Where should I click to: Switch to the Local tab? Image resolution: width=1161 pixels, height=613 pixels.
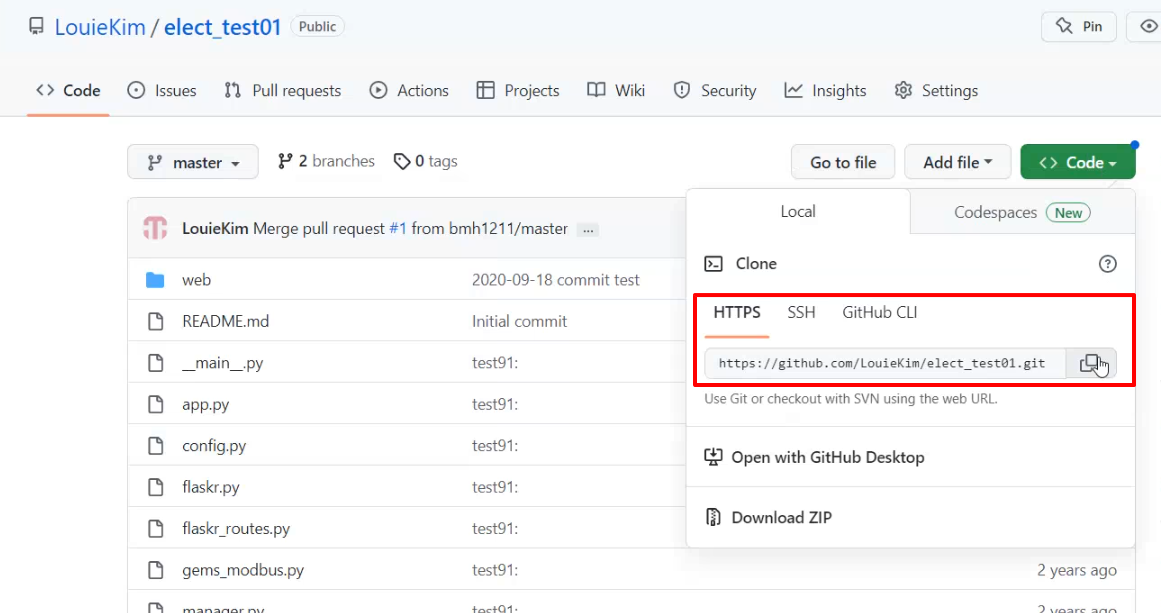798,212
